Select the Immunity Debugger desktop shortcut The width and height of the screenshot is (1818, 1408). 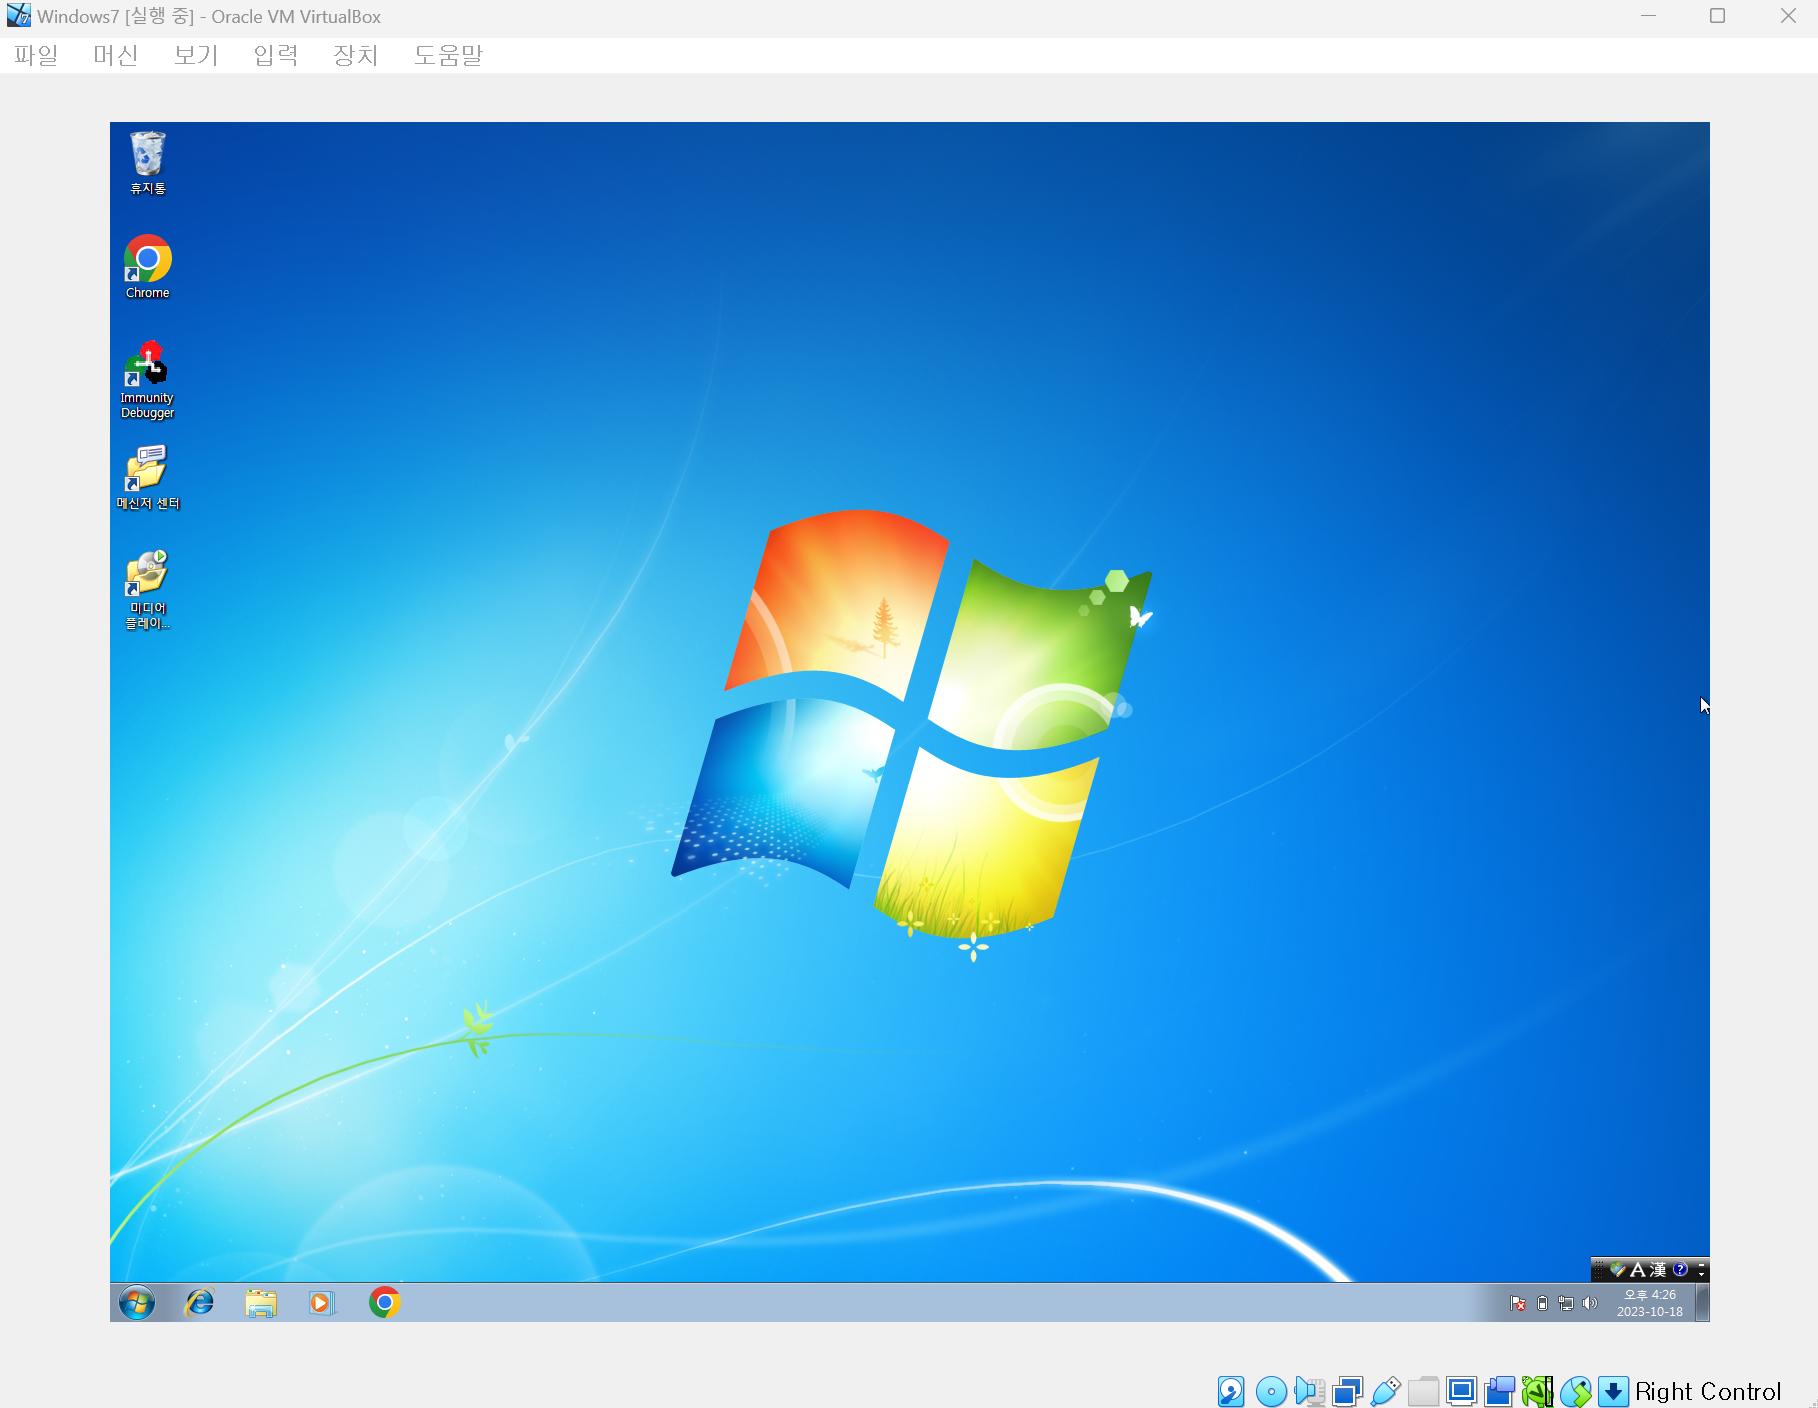(148, 380)
